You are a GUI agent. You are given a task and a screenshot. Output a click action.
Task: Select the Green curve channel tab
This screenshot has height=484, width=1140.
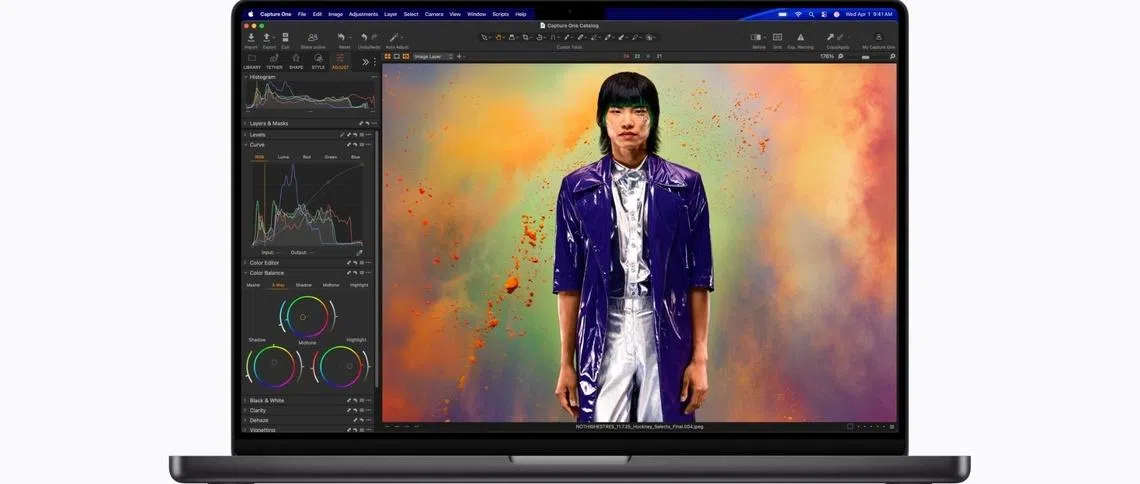click(331, 157)
